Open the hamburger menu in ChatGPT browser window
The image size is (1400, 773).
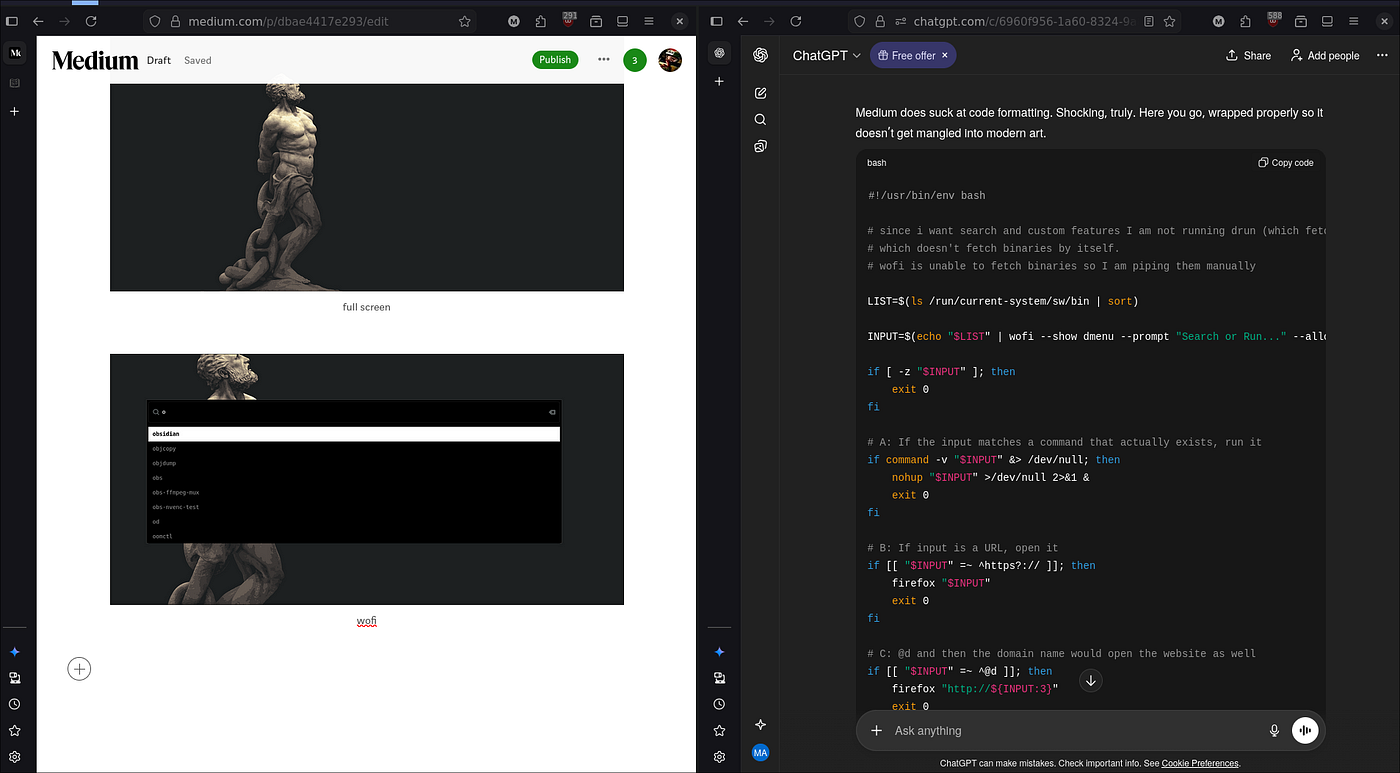pyautogui.click(x=1353, y=21)
